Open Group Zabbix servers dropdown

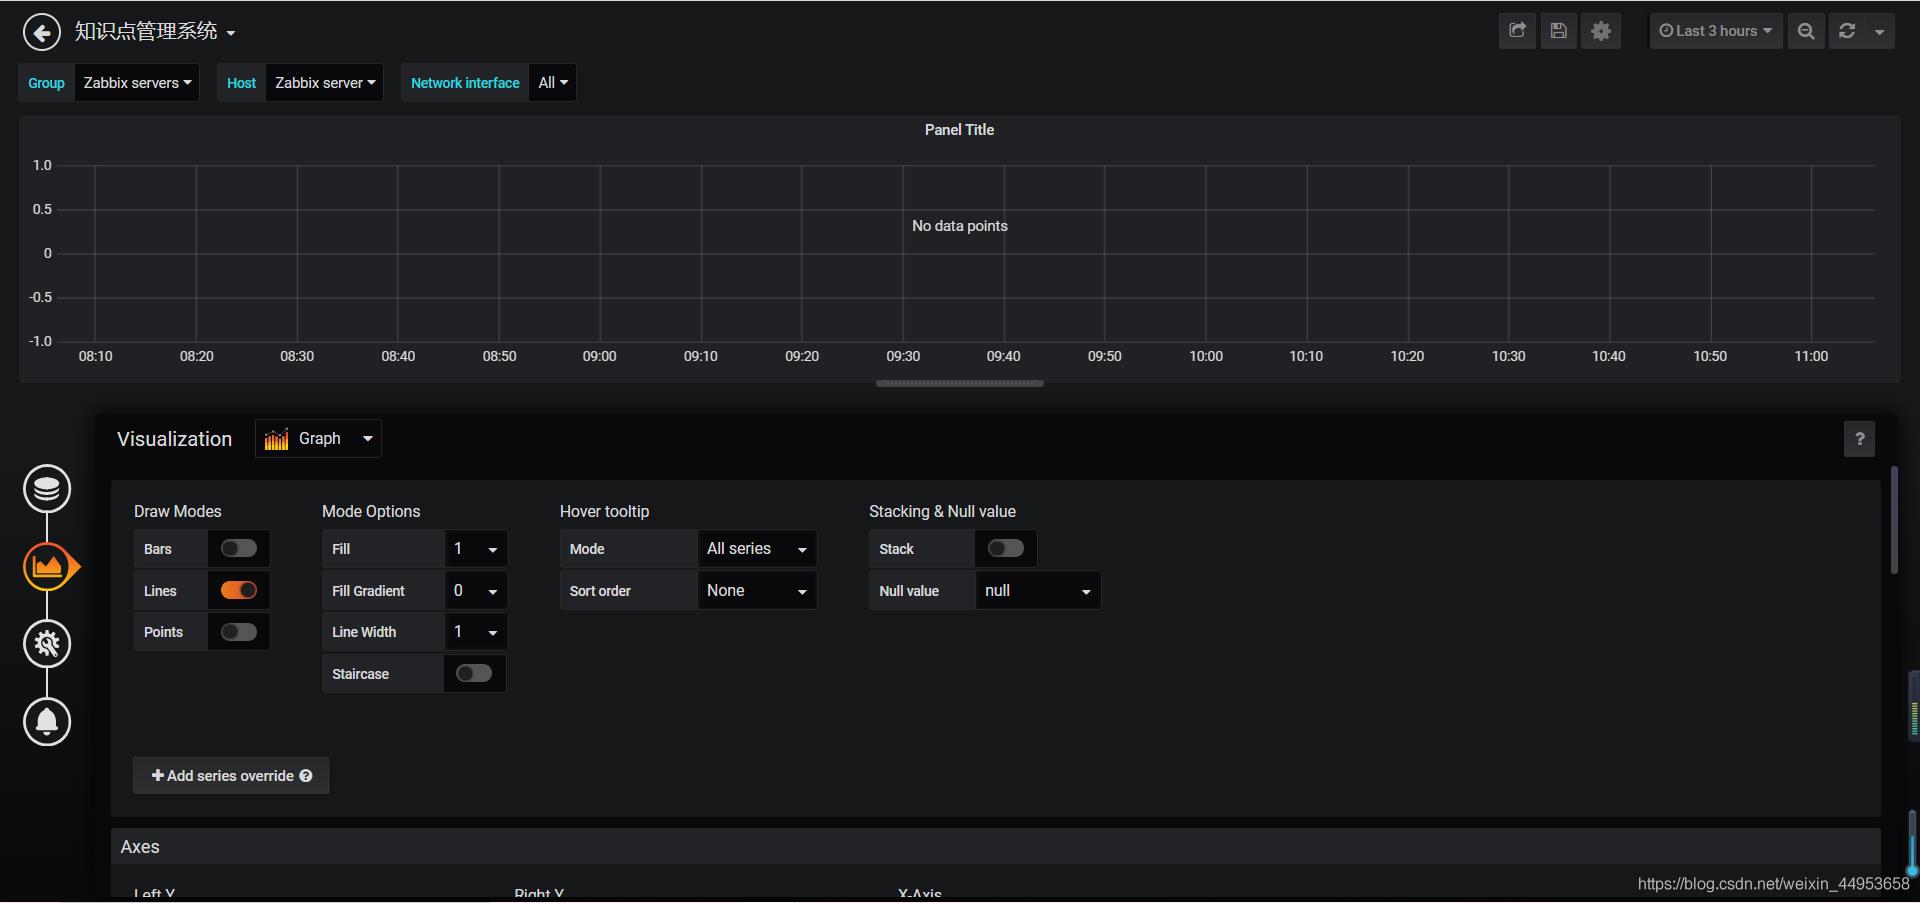click(x=137, y=83)
